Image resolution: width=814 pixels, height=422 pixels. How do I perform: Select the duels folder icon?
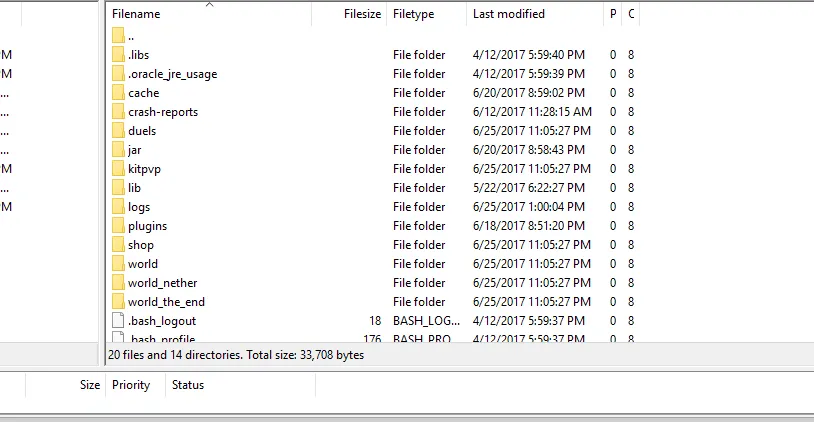(118, 131)
